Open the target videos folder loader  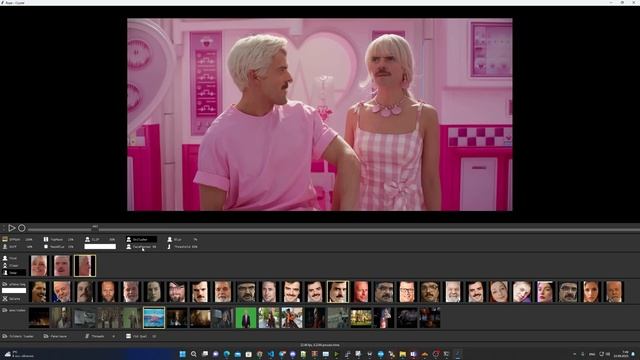coord(13,310)
